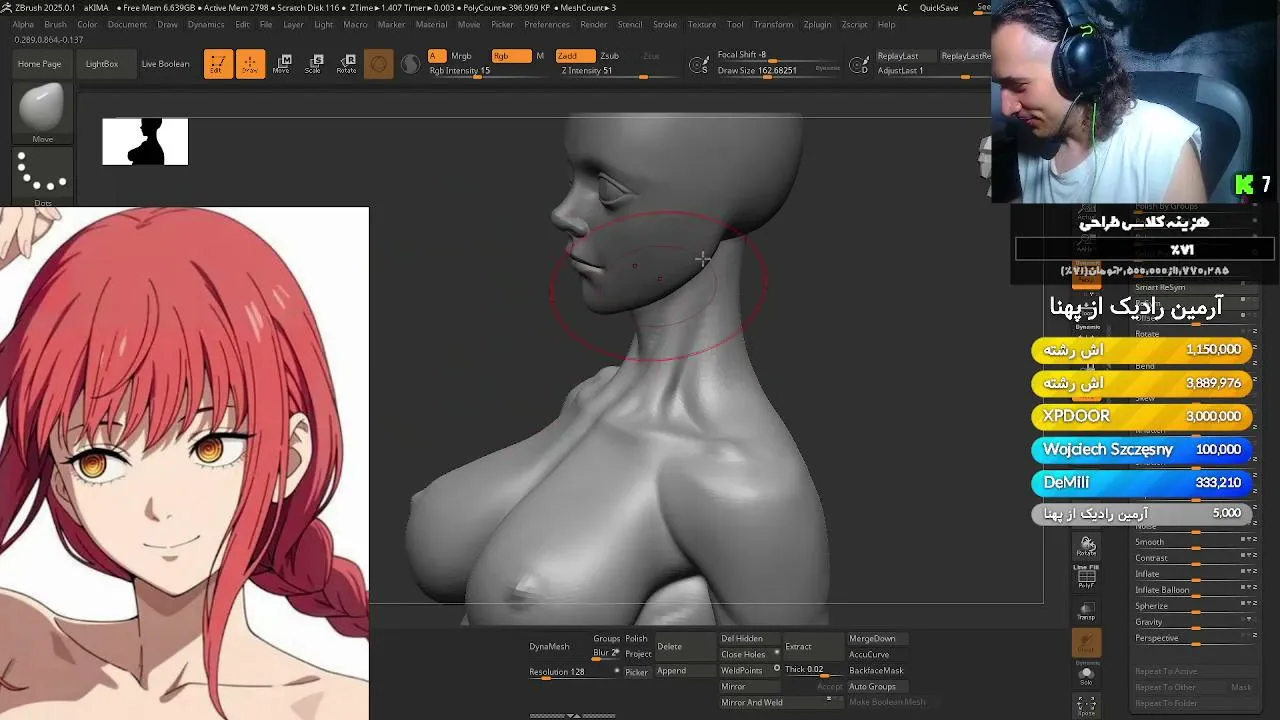
Task: Click the Xpose icon in the right shelf
Action: point(1087,706)
